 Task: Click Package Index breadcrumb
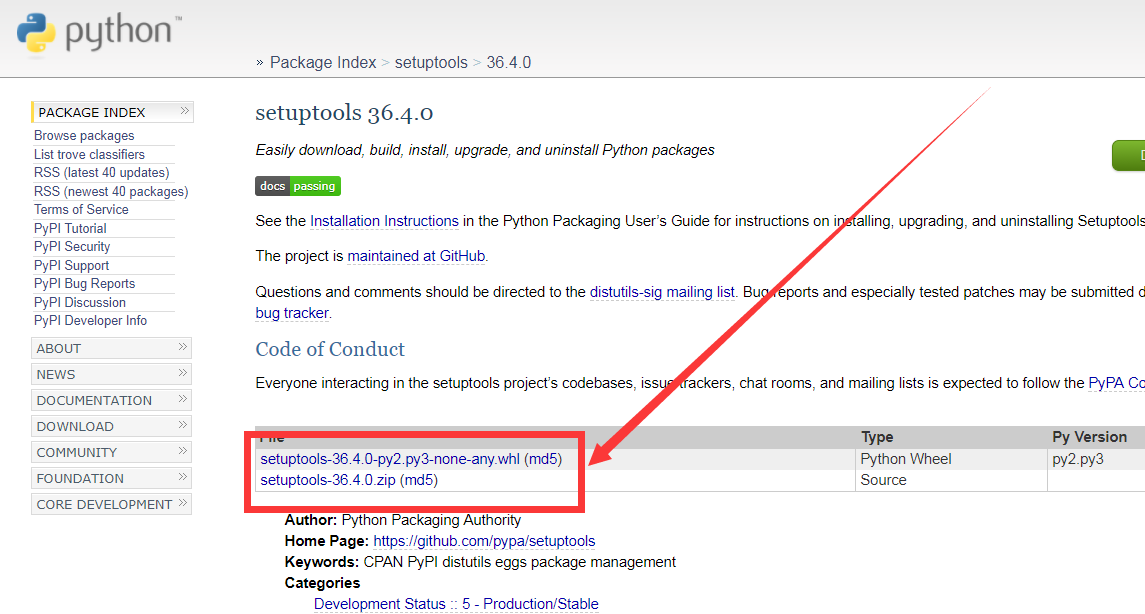pos(323,63)
